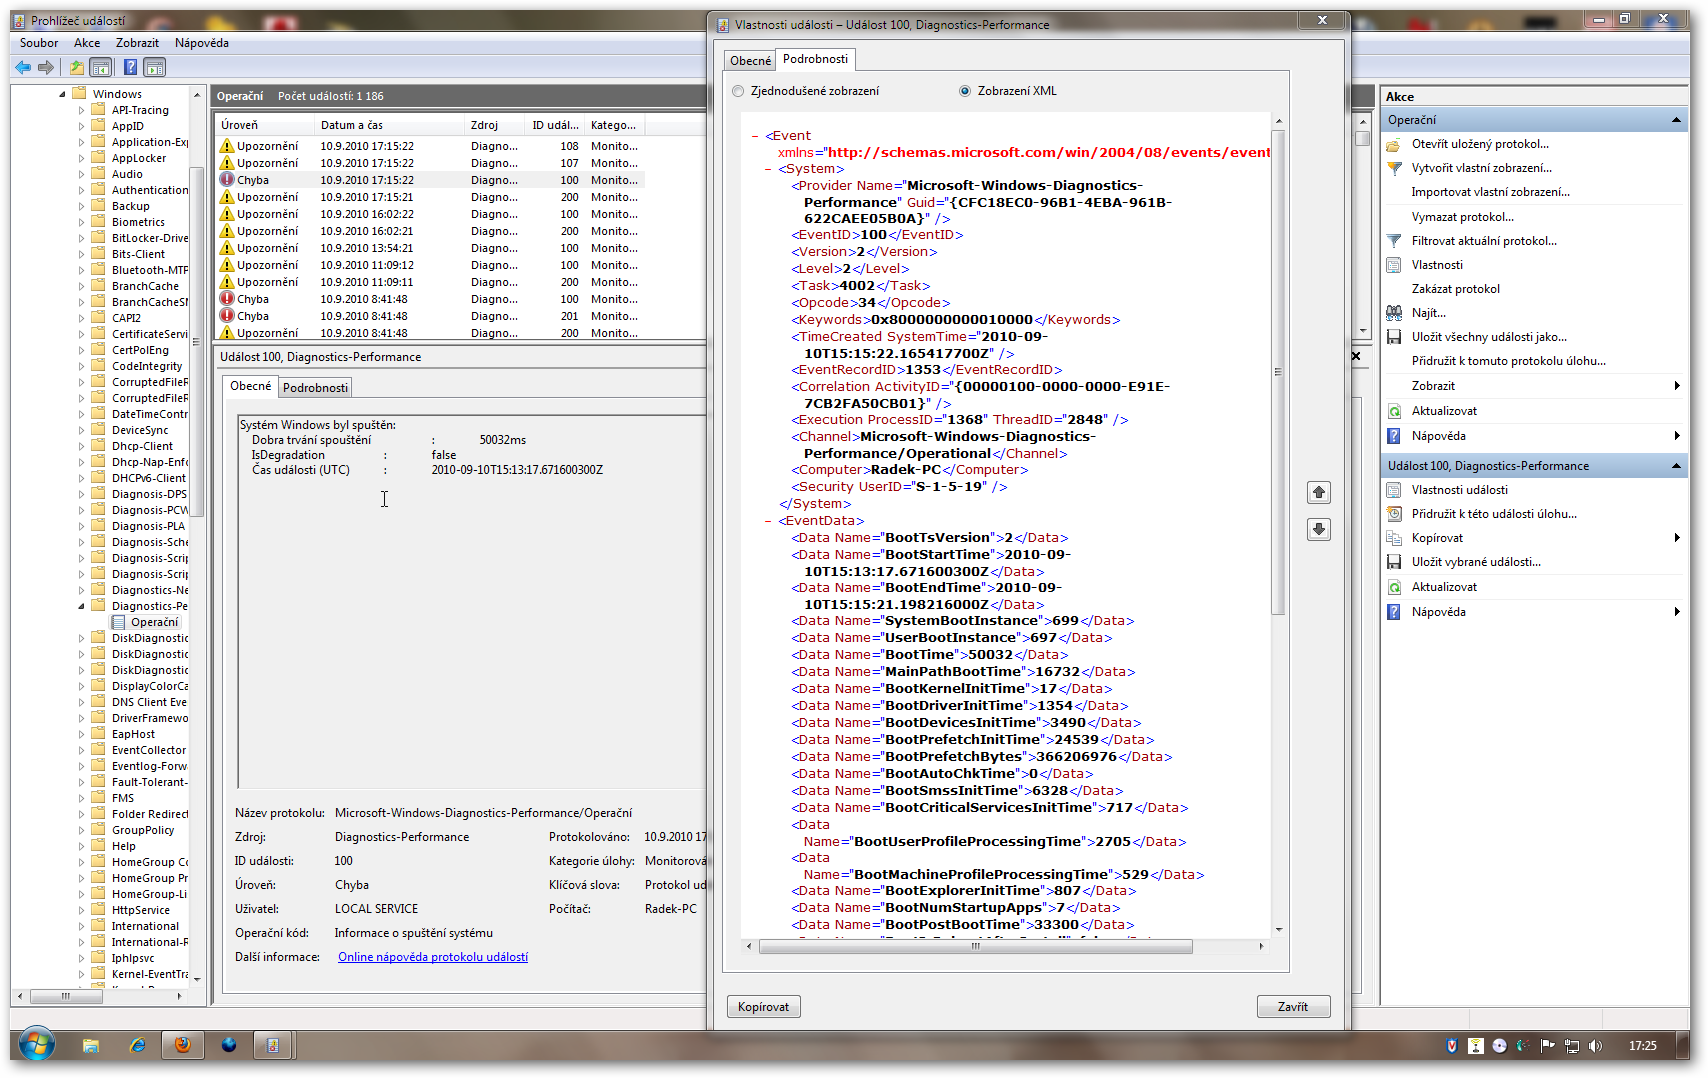
Task: Go to next event with down arrow button
Action: [x=1318, y=529]
